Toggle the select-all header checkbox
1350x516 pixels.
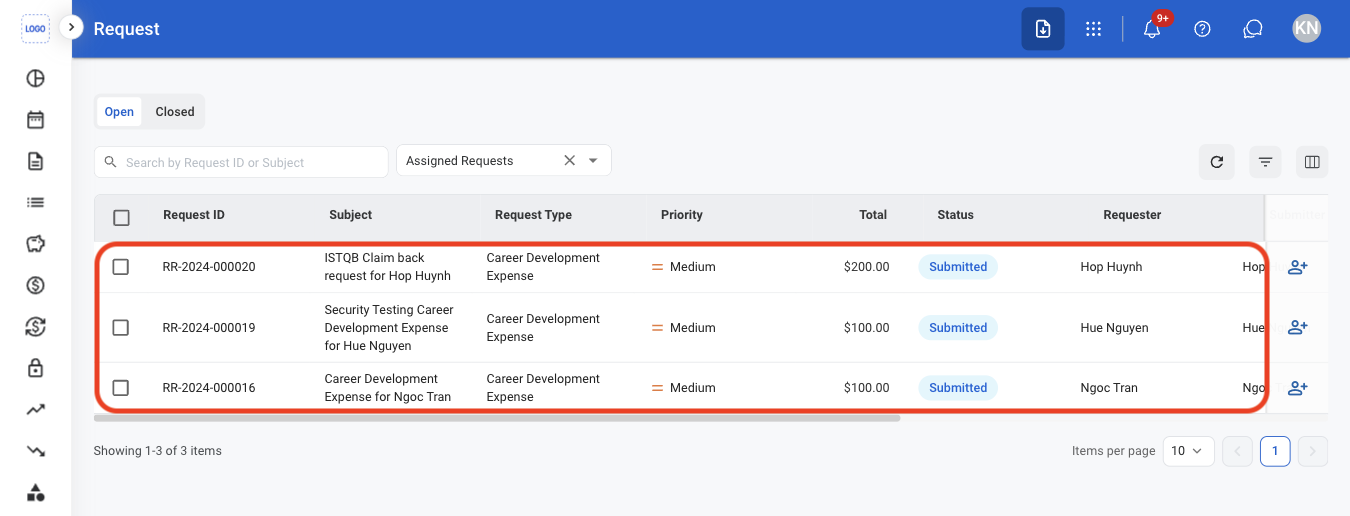tap(121, 217)
